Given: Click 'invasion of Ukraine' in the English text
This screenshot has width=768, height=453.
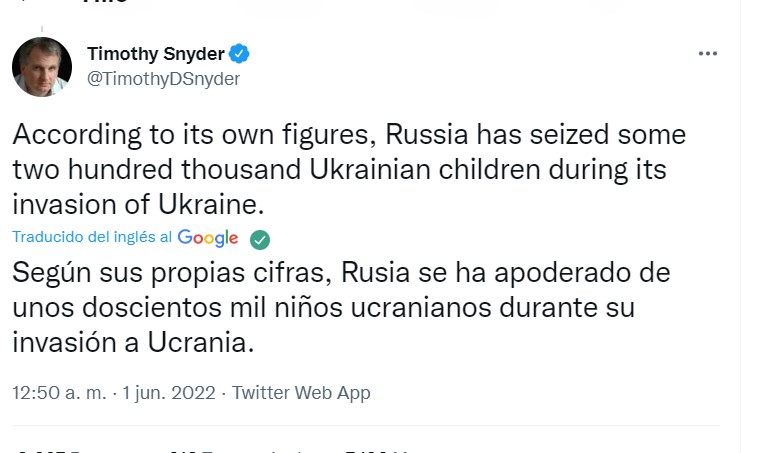Looking at the screenshot, I should pyautogui.click(x=138, y=204).
